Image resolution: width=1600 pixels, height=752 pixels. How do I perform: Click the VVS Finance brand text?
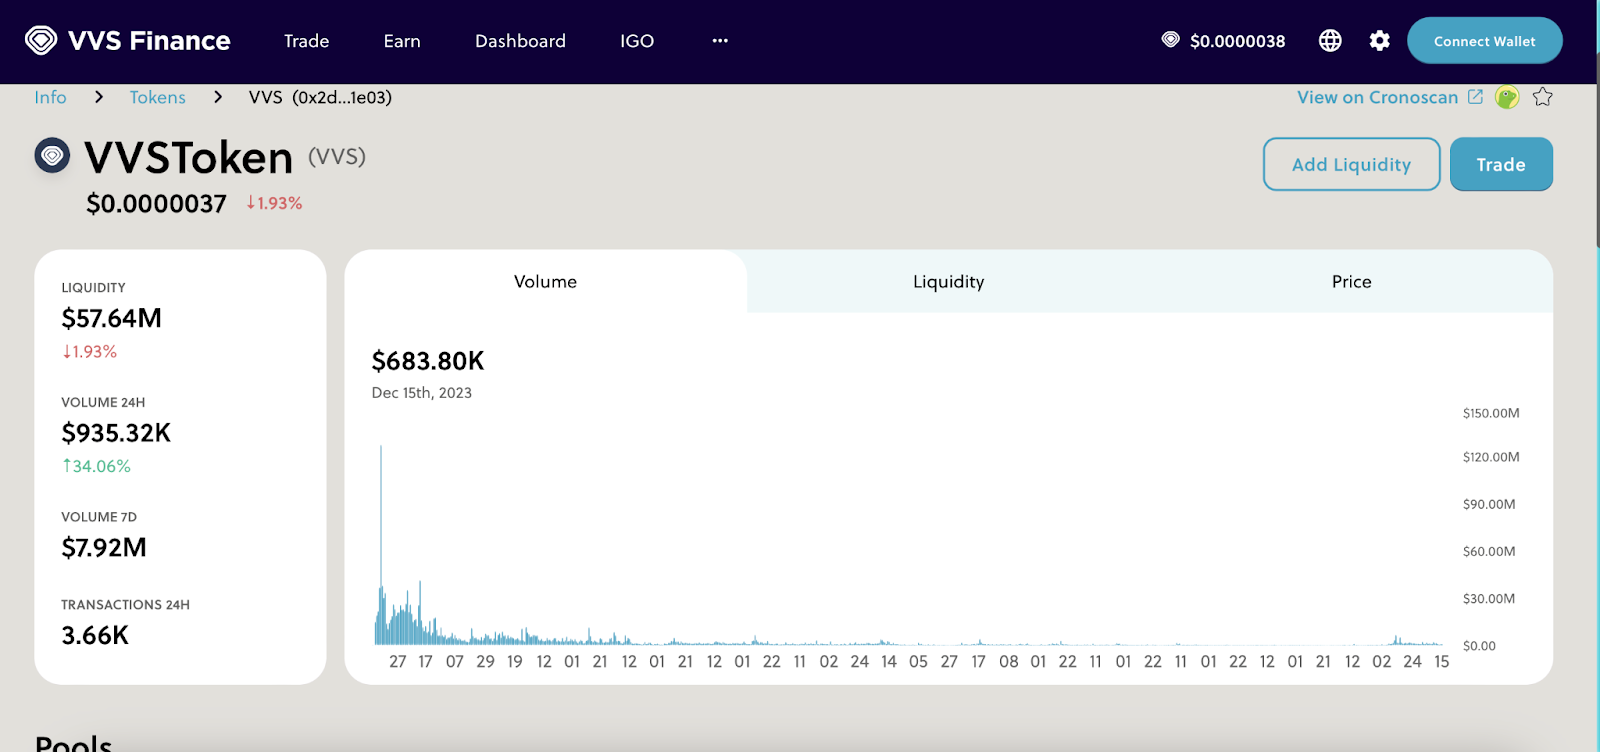[x=149, y=41]
